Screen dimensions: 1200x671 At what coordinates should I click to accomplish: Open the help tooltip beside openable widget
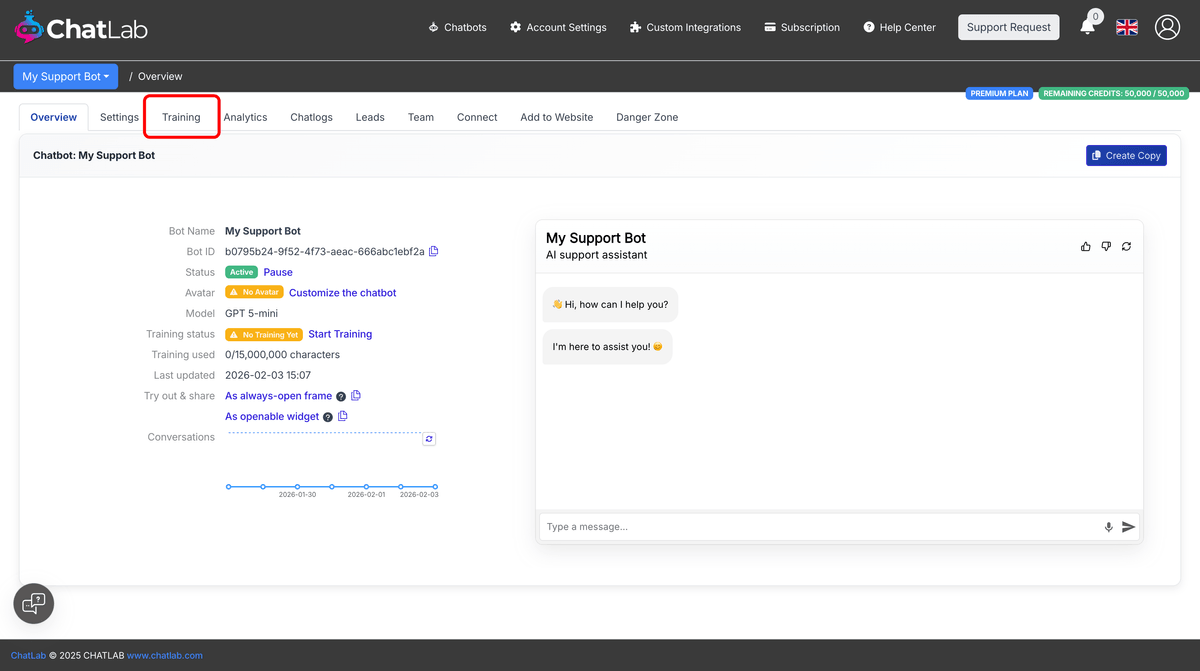[x=328, y=416]
